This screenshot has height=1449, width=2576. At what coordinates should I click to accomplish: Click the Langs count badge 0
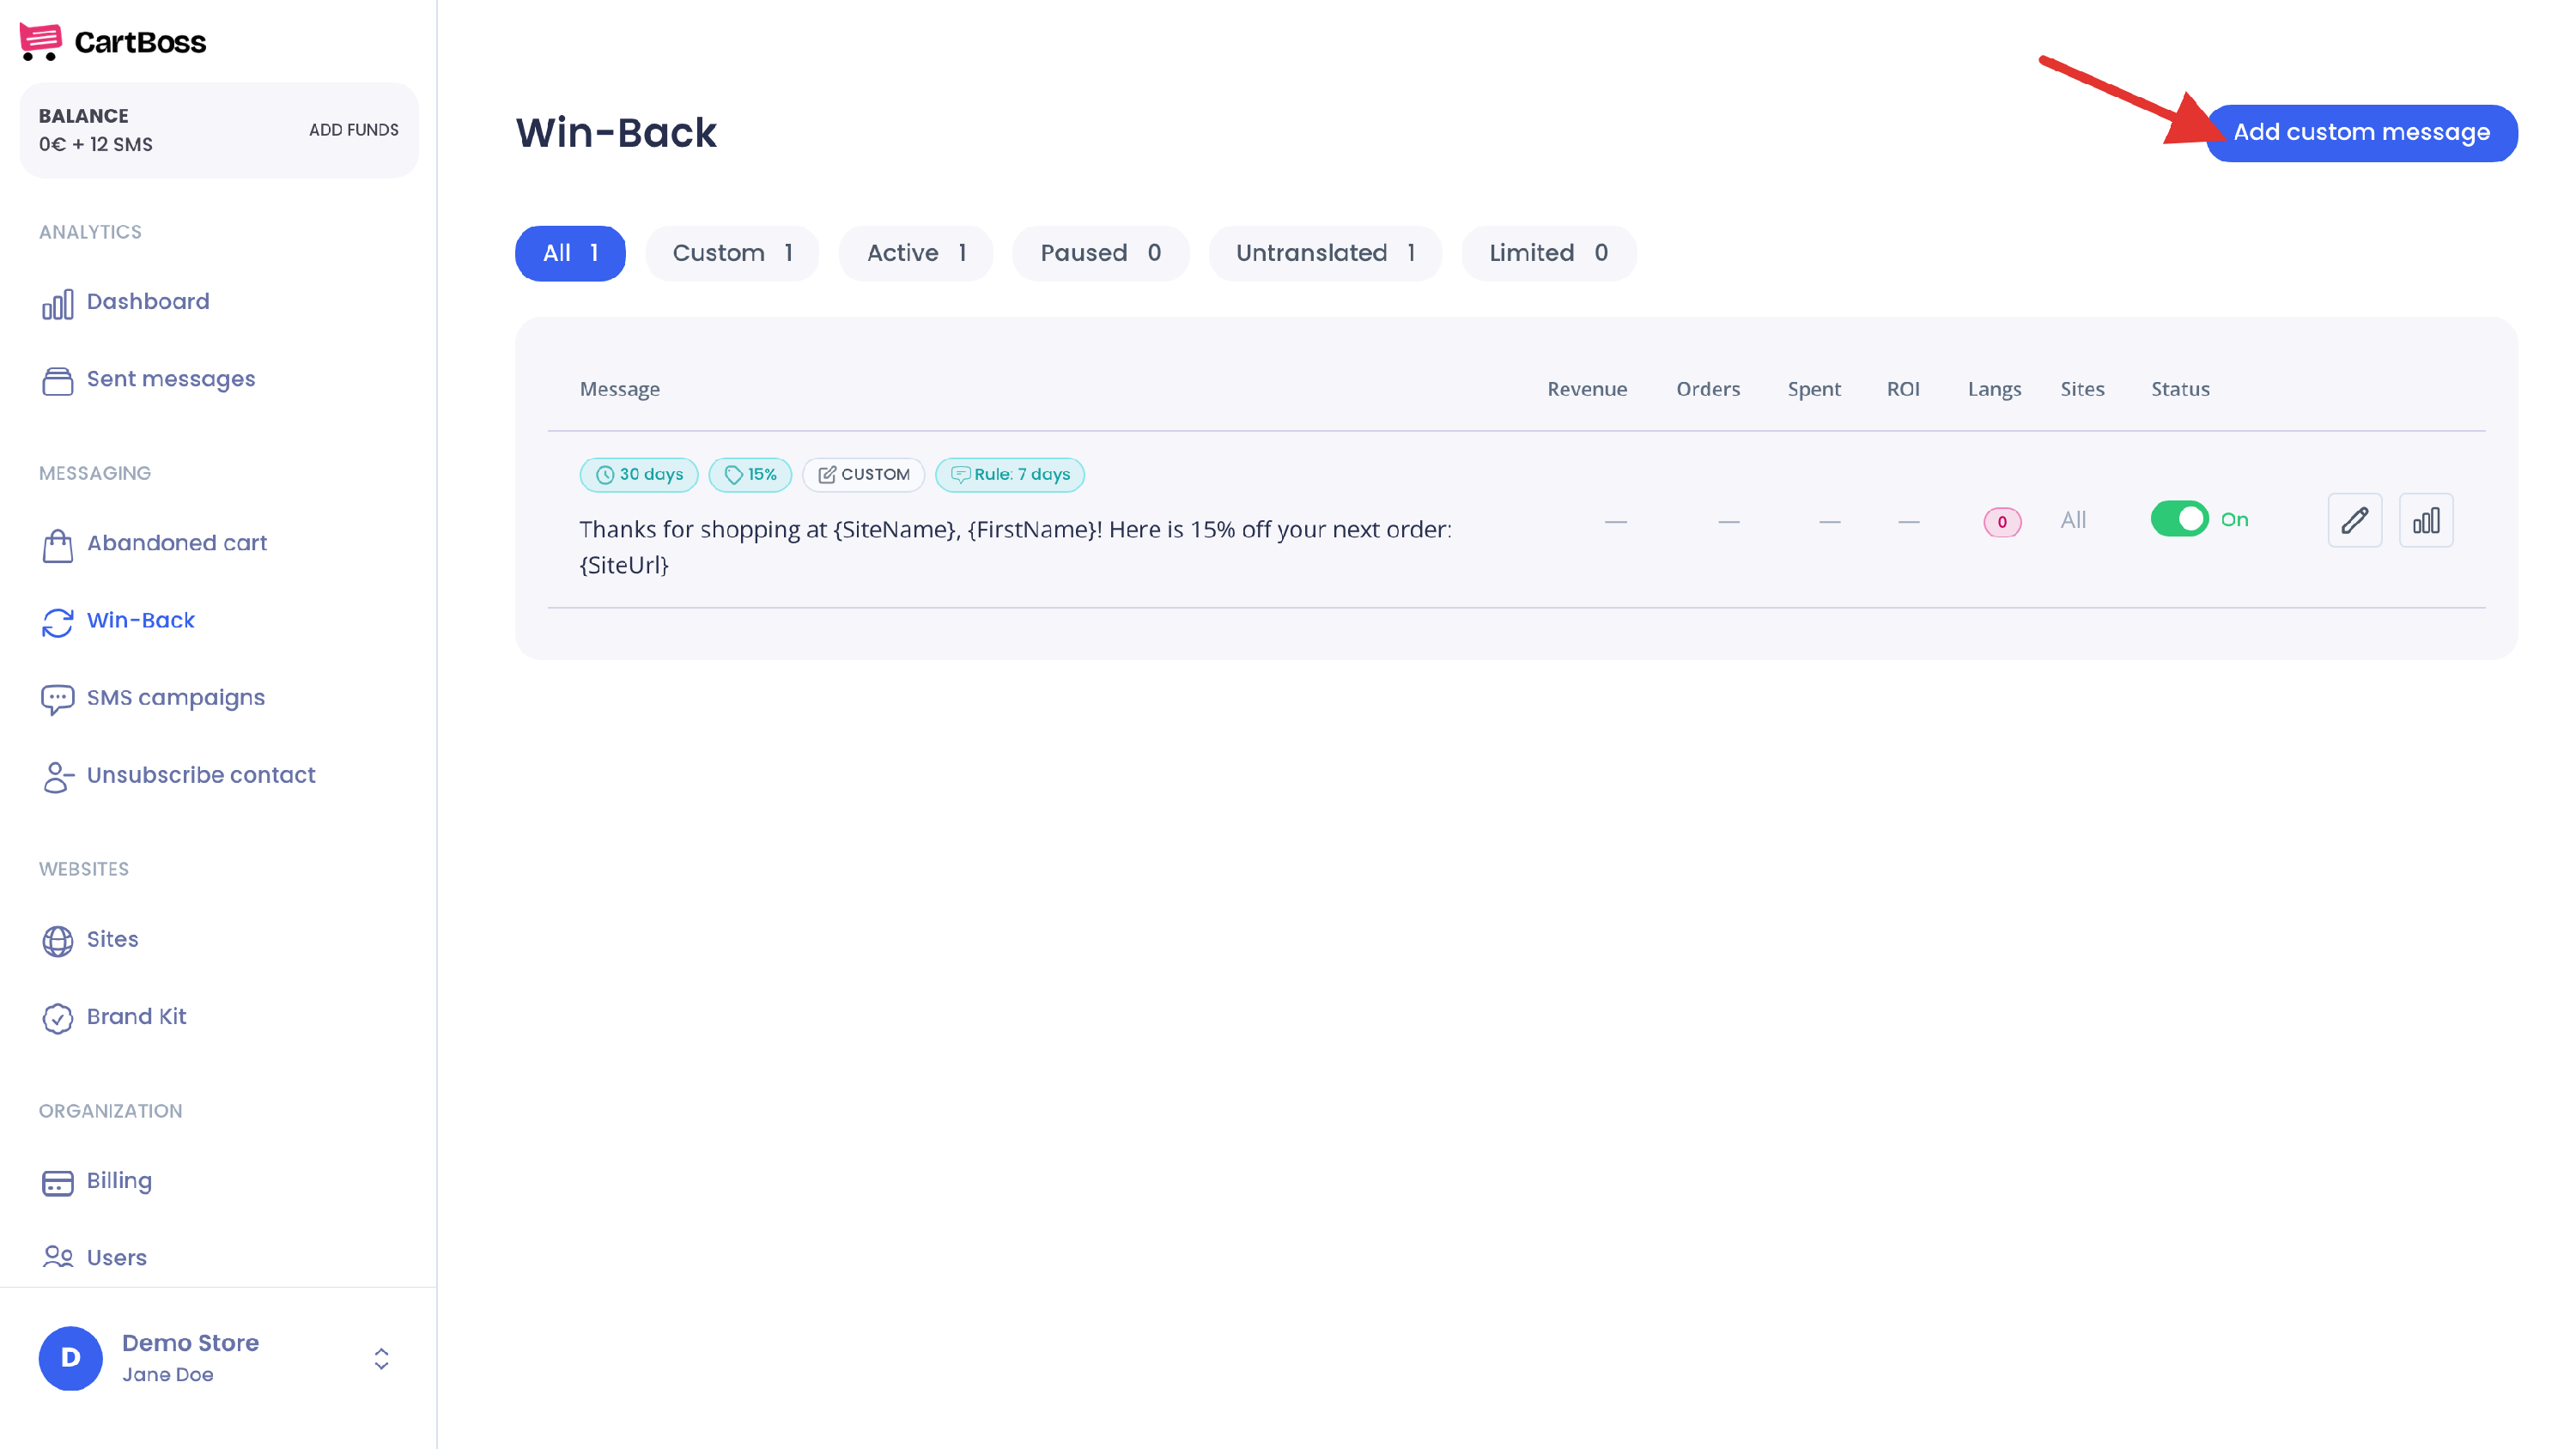[x=2002, y=522]
